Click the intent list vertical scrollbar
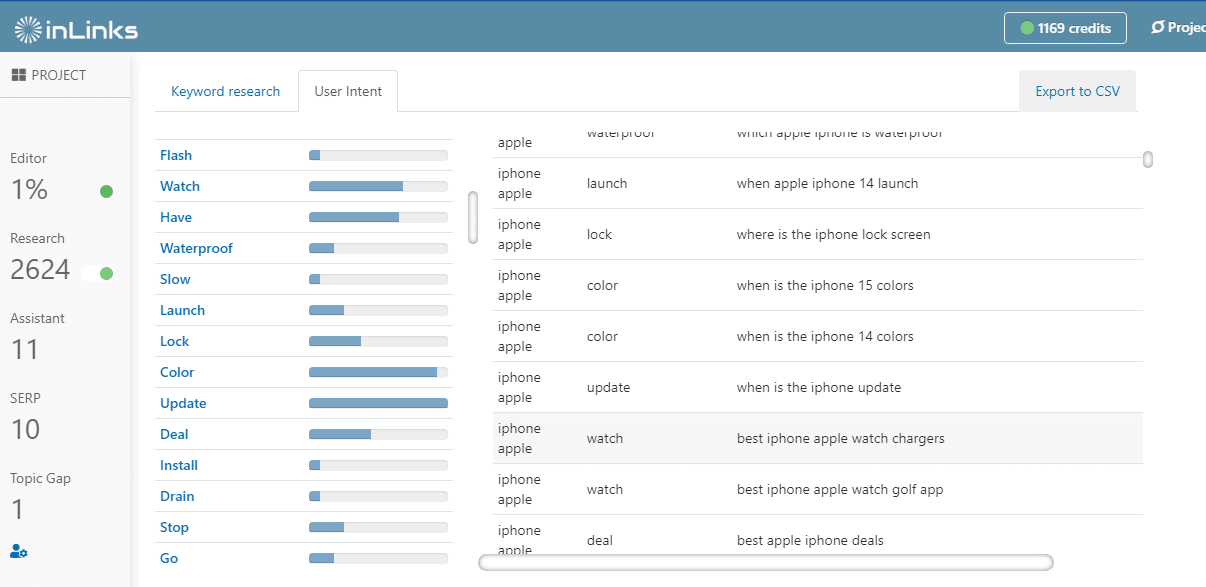 coord(473,217)
